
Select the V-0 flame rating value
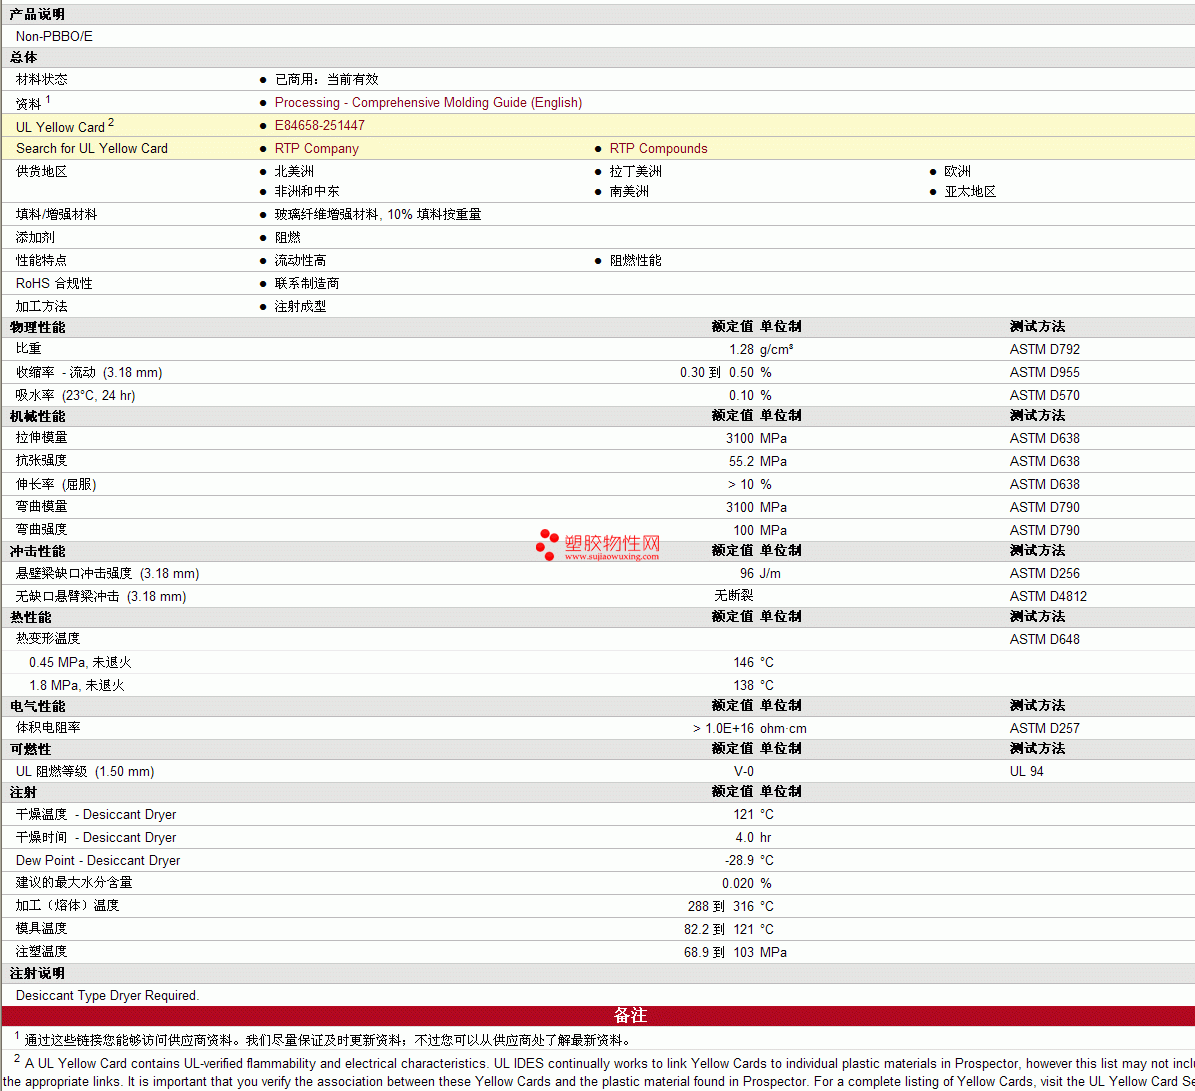[744, 772]
